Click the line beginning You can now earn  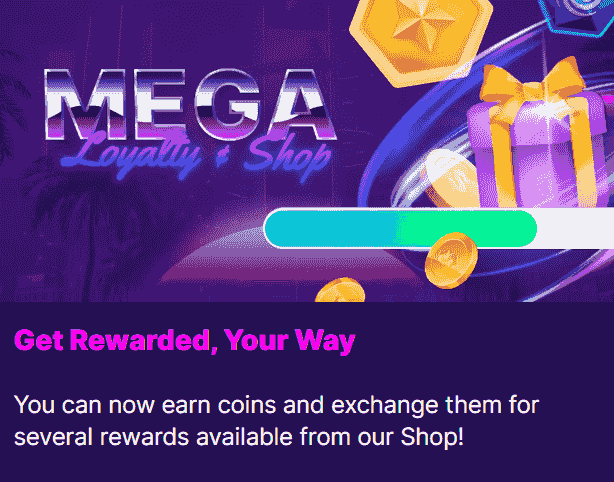pyautogui.click(x=276, y=405)
